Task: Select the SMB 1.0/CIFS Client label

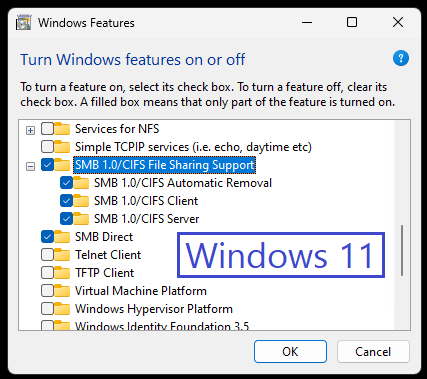Action: [146, 201]
